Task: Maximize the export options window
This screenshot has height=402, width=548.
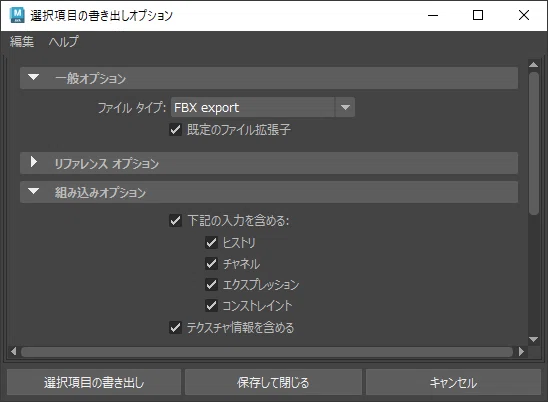Action: [478, 15]
